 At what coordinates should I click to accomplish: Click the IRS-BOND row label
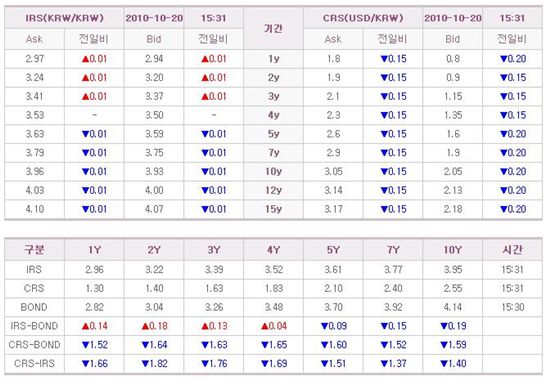click(34, 326)
